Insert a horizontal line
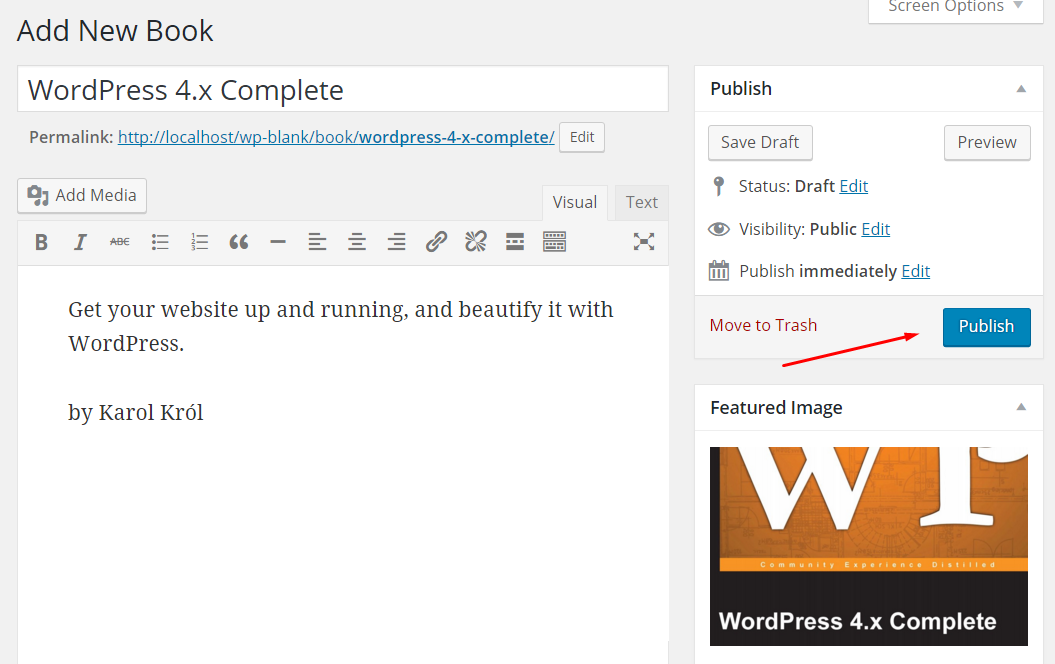 [278, 242]
